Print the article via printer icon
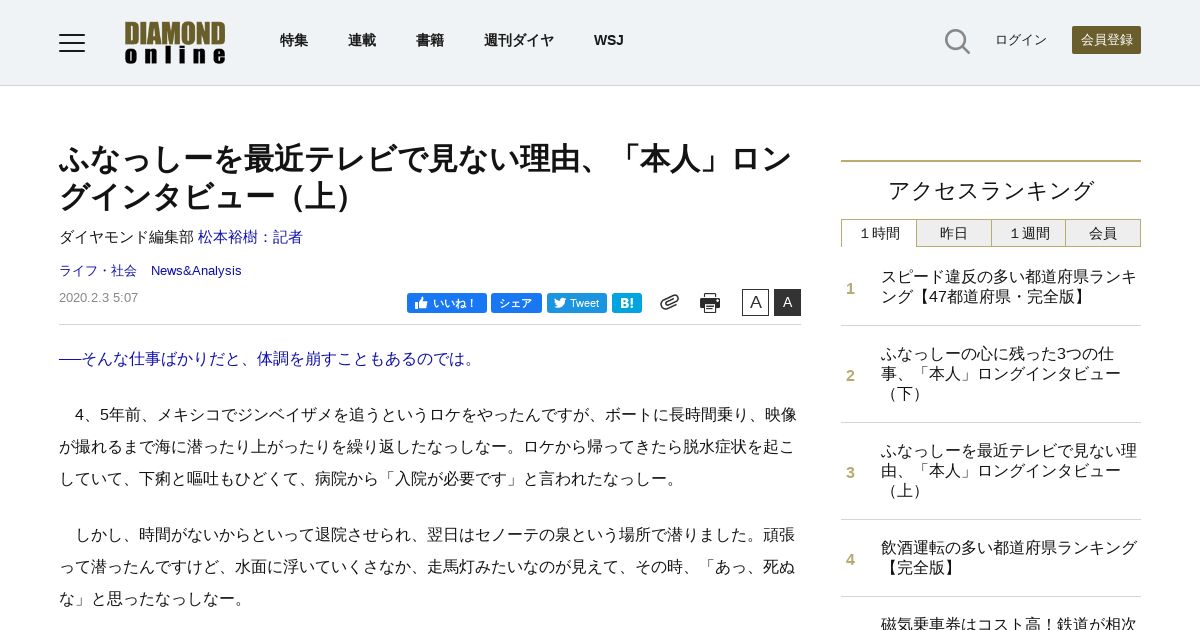Image resolution: width=1200 pixels, height=630 pixels. coord(710,303)
